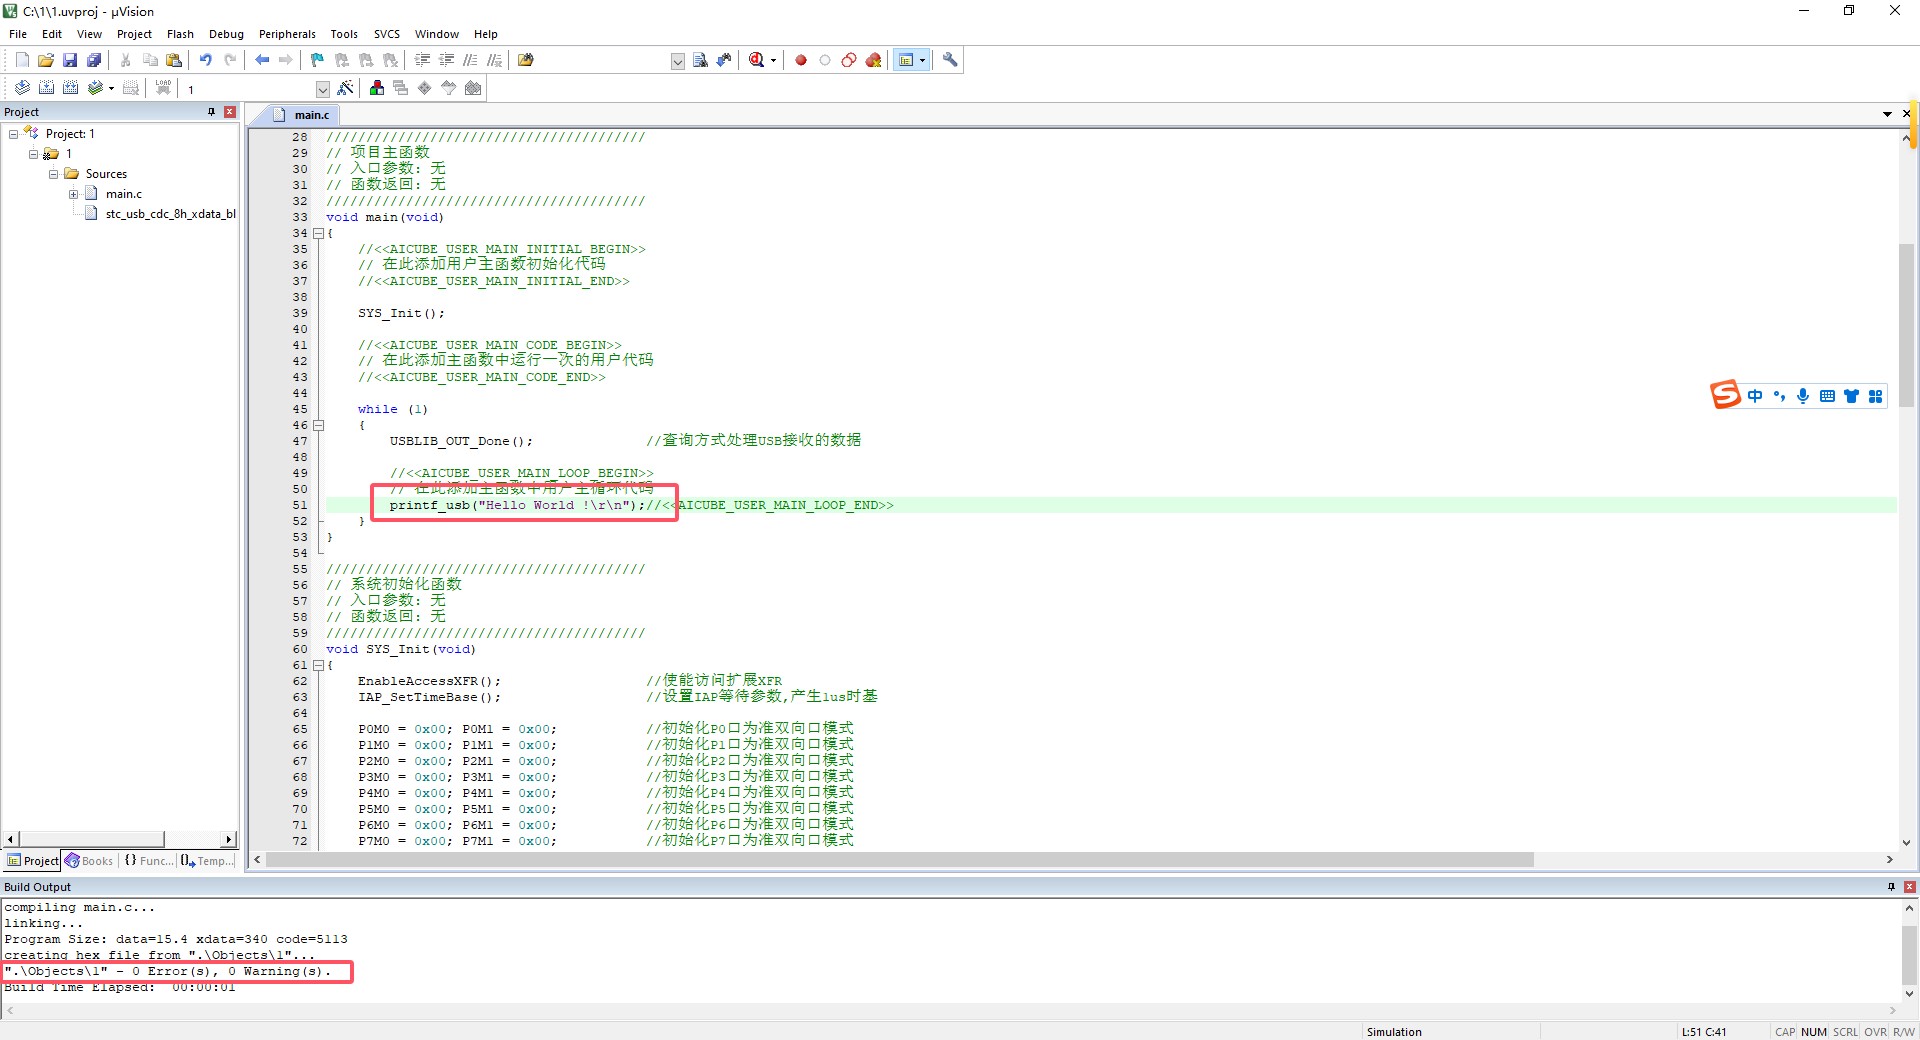Image resolution: width=1920 pixels, height=1040 pixels.
Task: Switch to the Functions panel tab
Action: coord(148,861)
